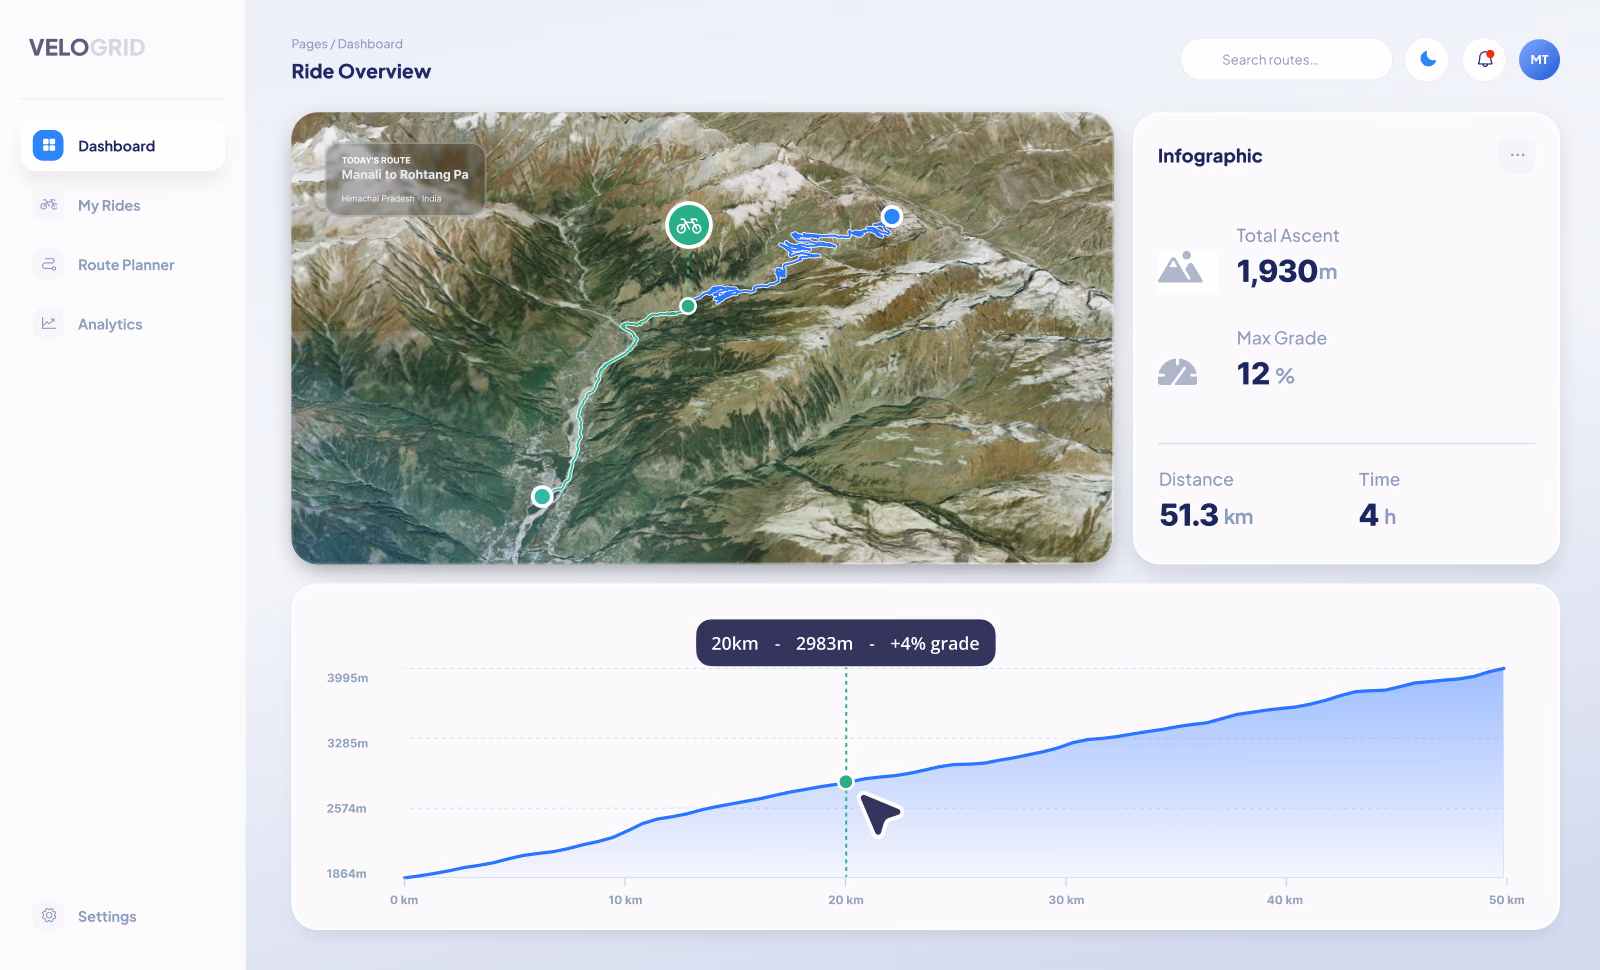Click the 3285m elevation axis label

tap(347, 743)
